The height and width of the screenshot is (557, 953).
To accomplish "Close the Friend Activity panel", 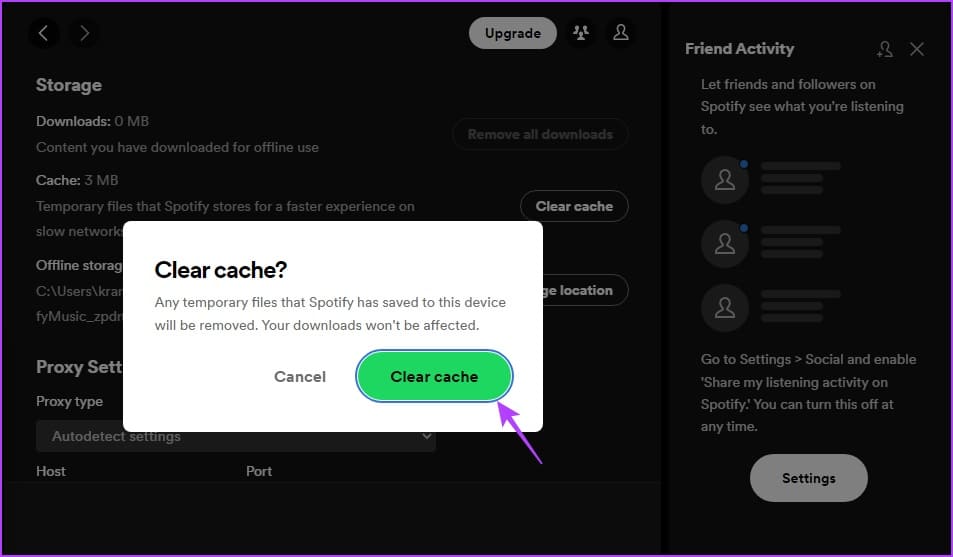I will pyautogui.click(x=917, y=49).
